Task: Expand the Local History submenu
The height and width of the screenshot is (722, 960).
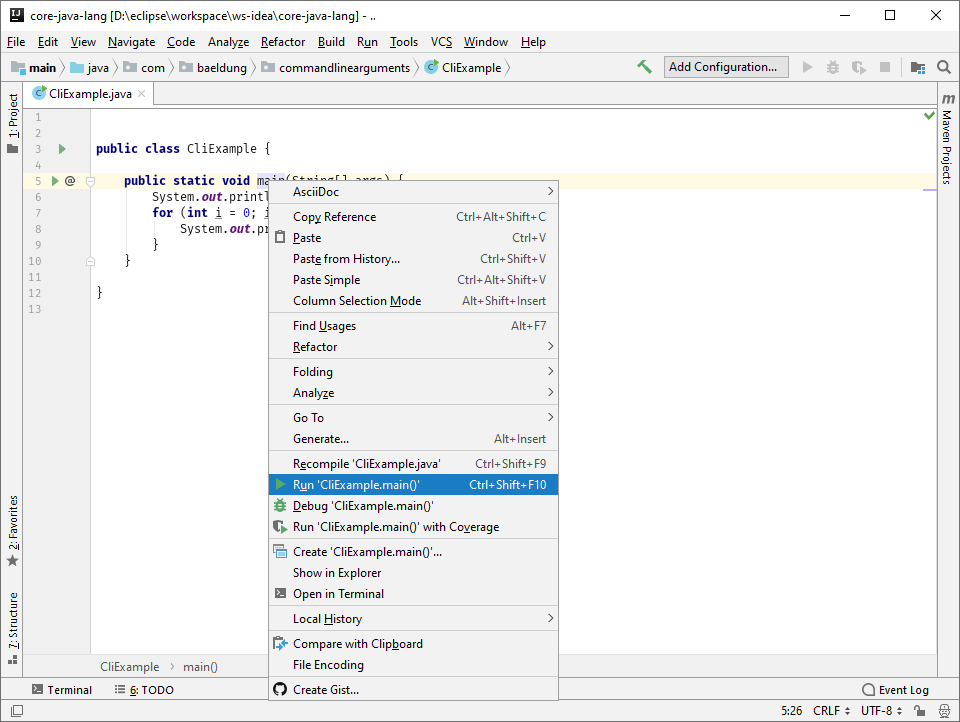Action: [x=414, y=619]
